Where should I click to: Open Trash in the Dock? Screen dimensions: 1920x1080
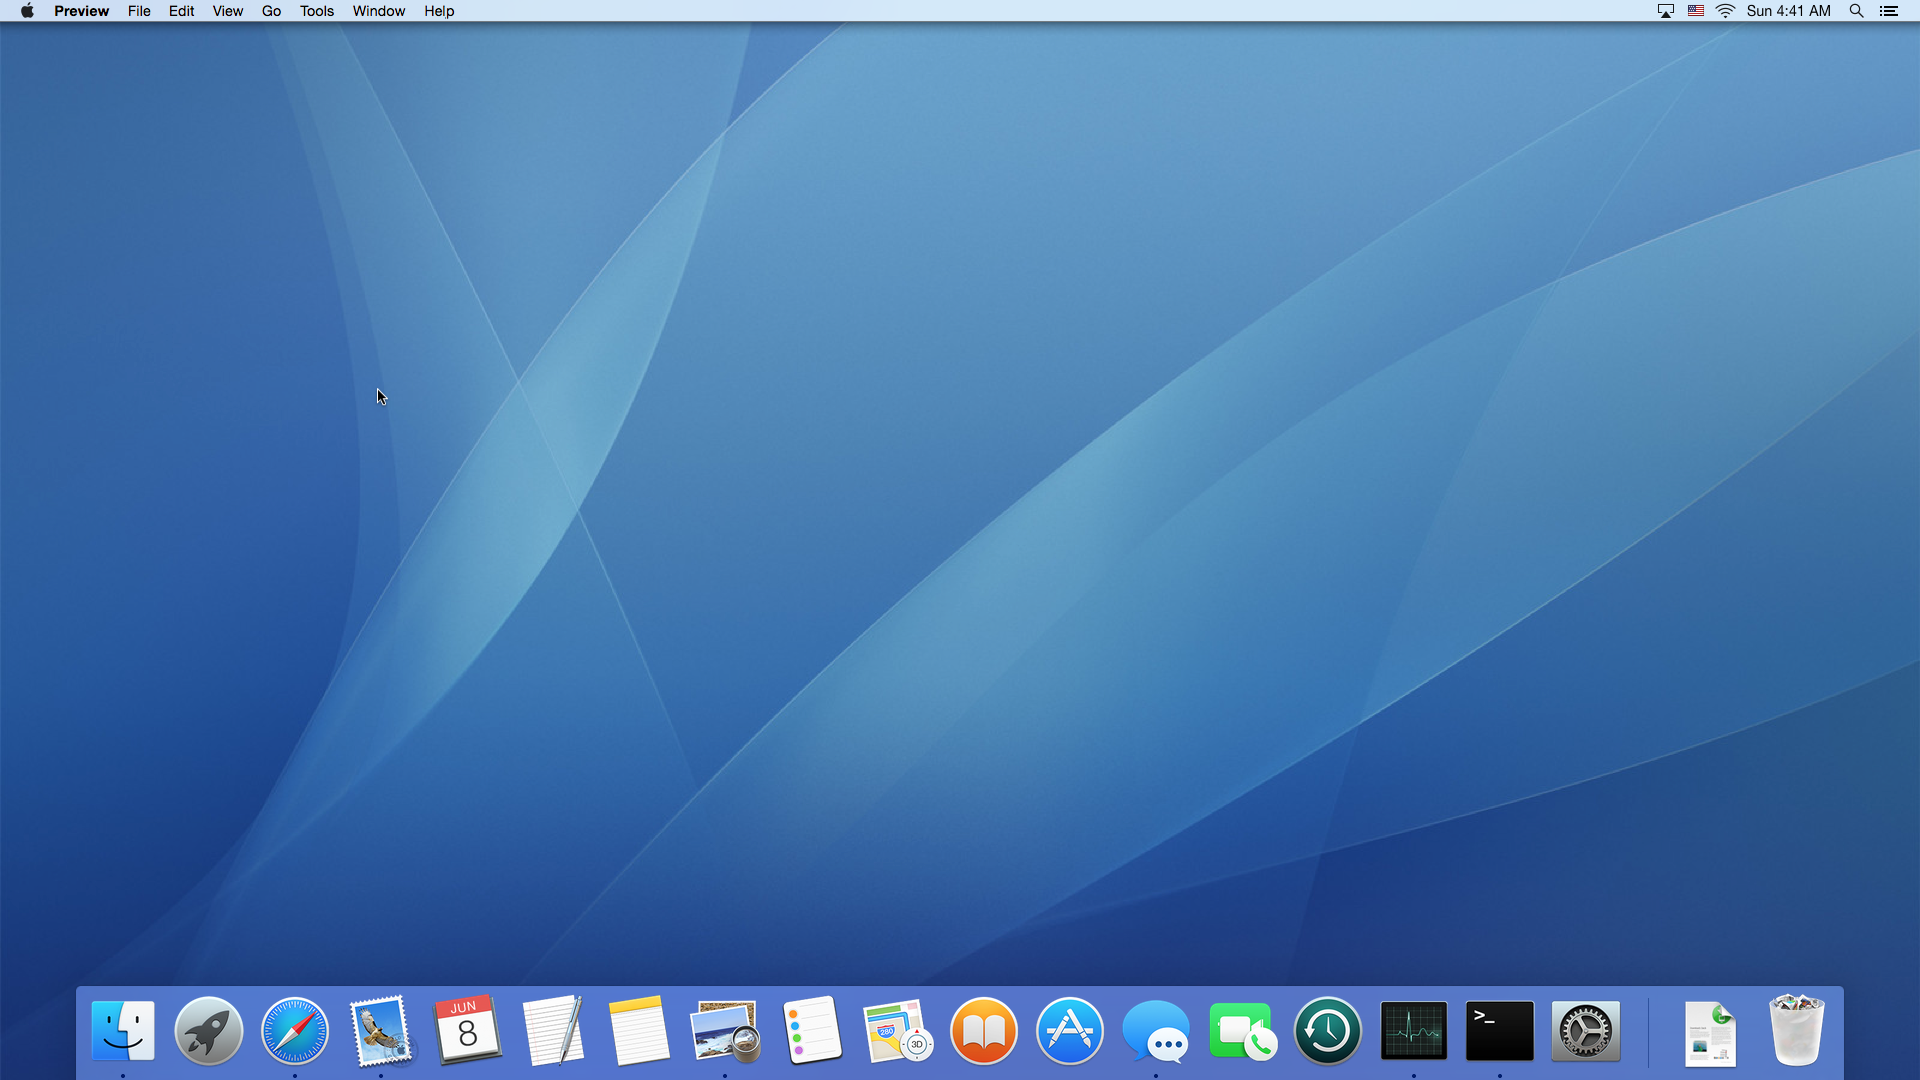1796,1030
